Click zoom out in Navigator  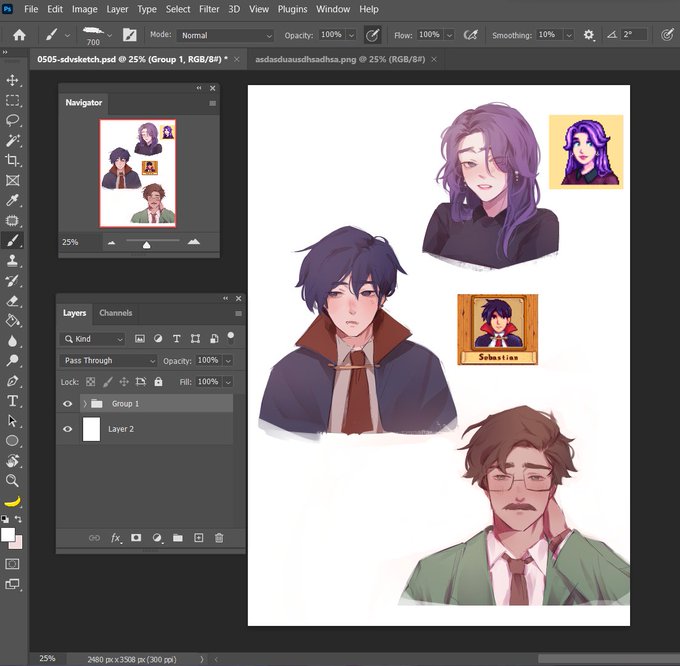pos(111,243)
